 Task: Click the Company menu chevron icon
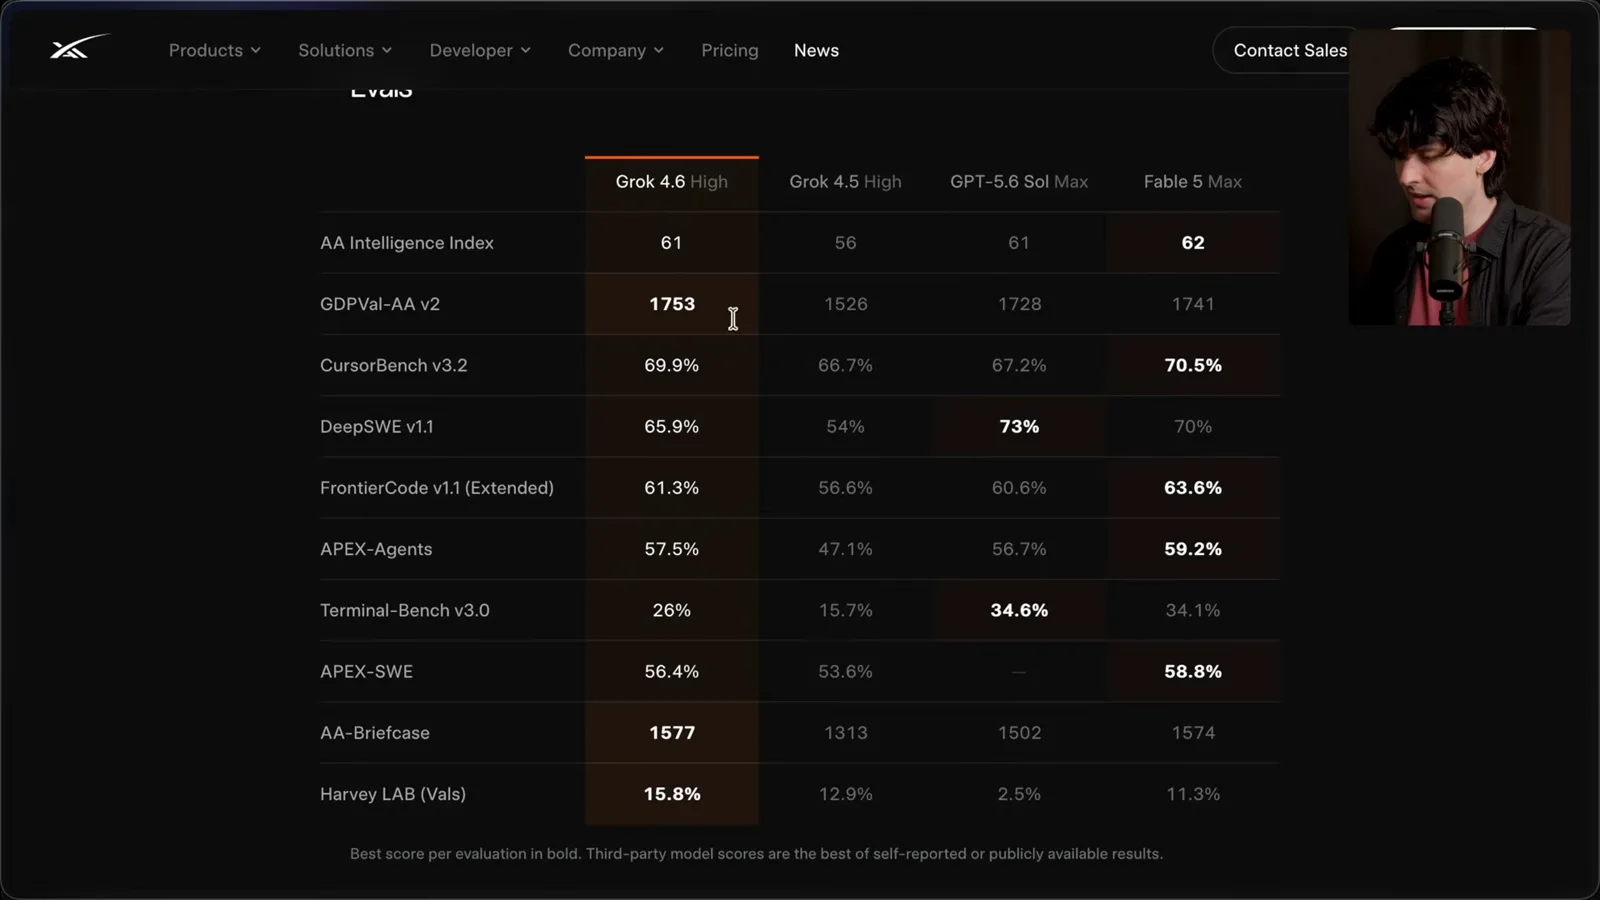[659, 50]
